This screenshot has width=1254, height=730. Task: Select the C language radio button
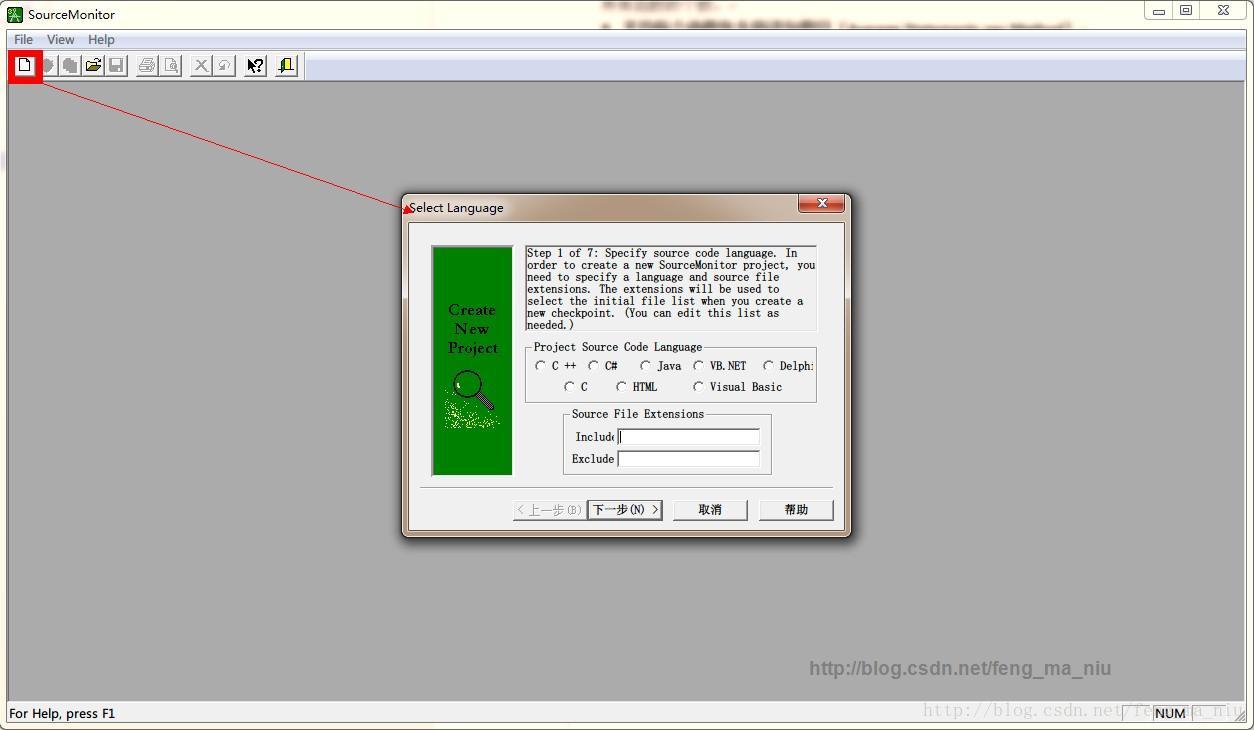pos(570,387)
